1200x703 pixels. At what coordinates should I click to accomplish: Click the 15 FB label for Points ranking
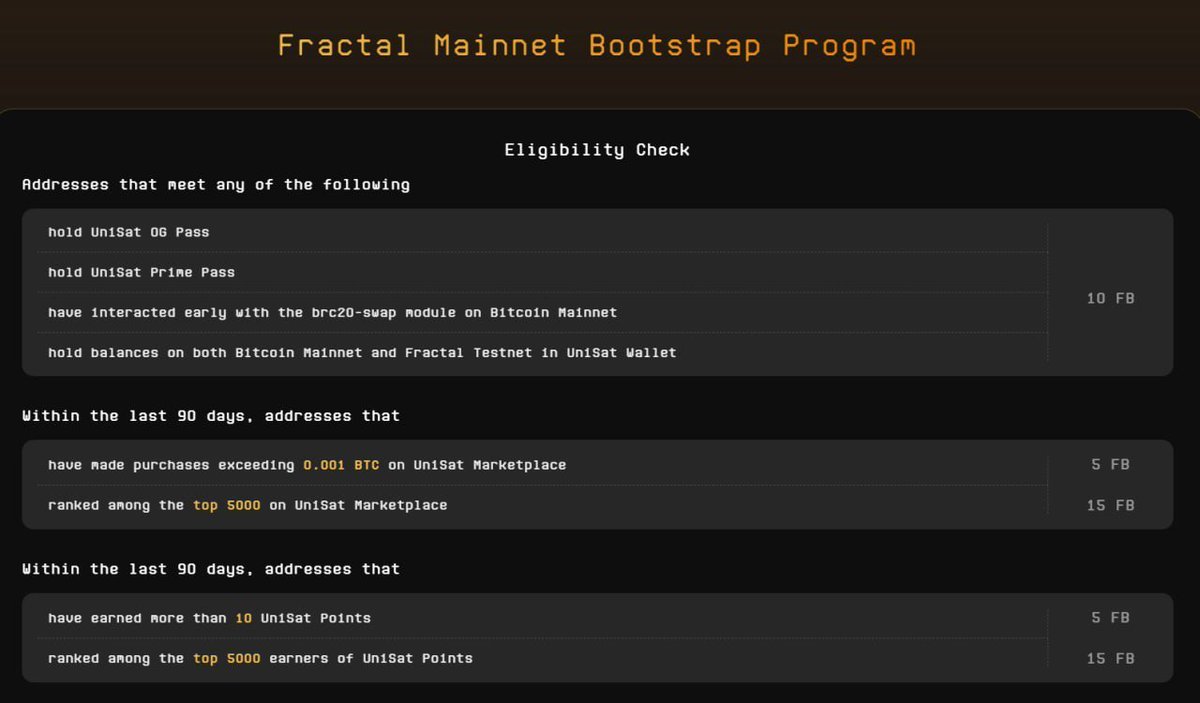point(1110,658)
